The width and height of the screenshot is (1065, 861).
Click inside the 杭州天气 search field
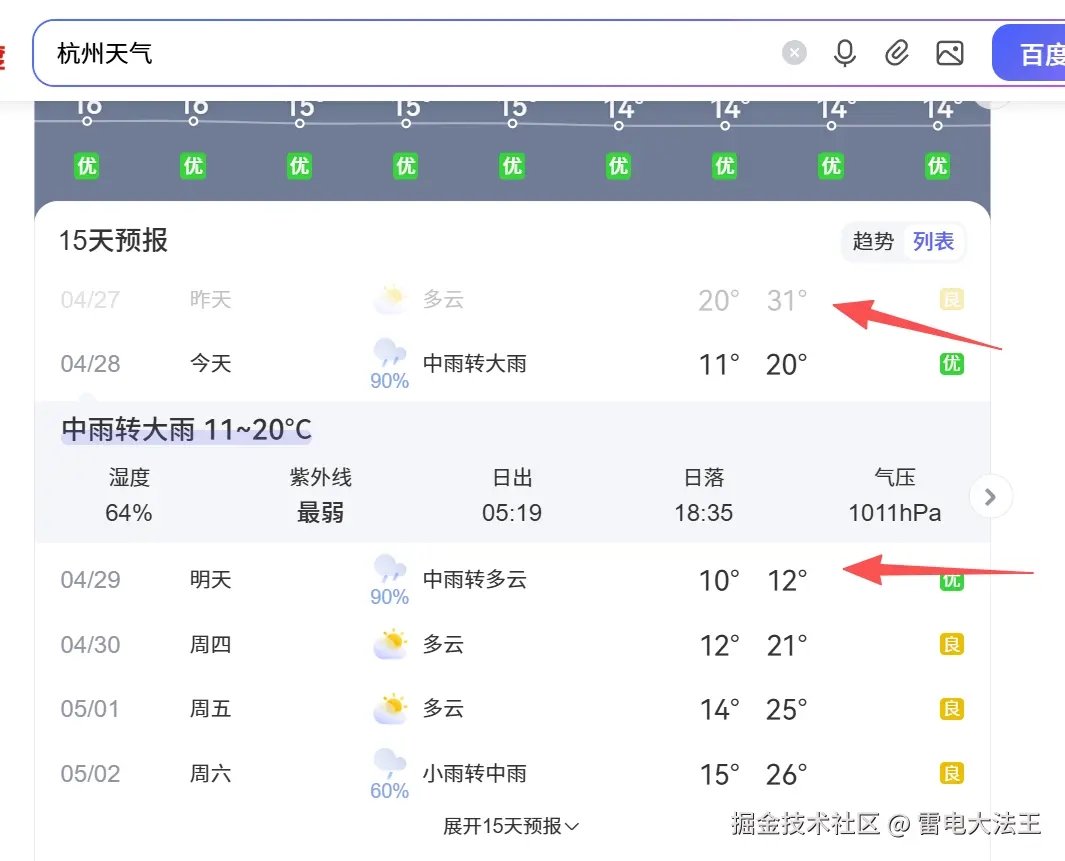click(400, 52)
